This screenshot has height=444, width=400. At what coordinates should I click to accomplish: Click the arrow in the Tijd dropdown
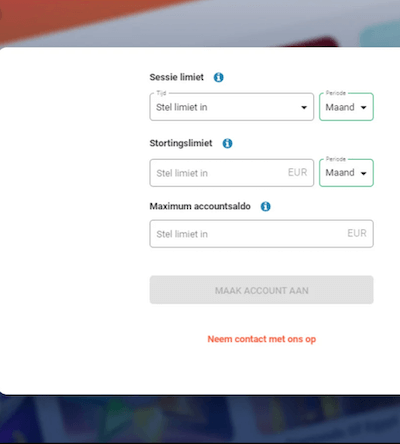[304, 107]
